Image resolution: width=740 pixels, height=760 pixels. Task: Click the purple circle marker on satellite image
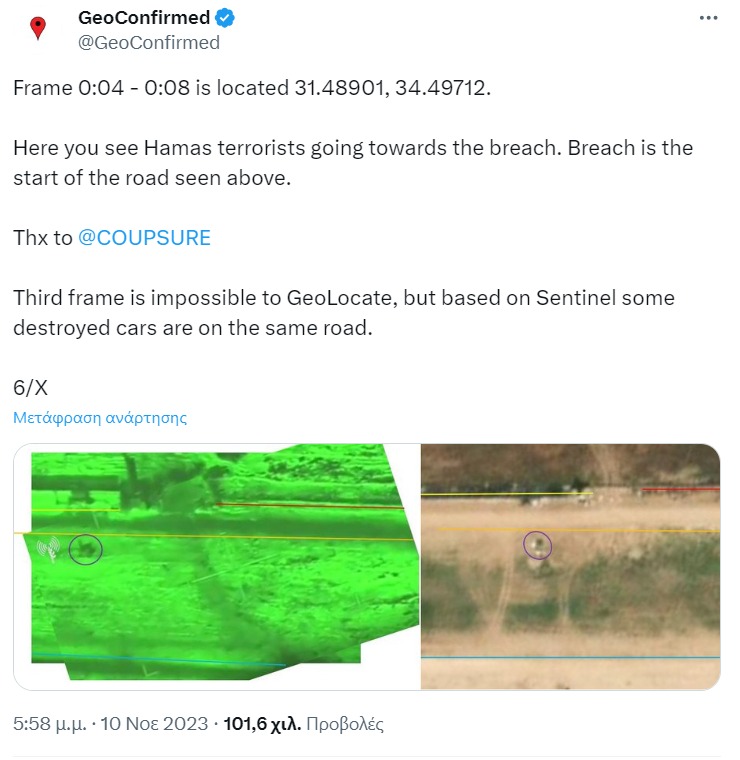tap(537, 545)
